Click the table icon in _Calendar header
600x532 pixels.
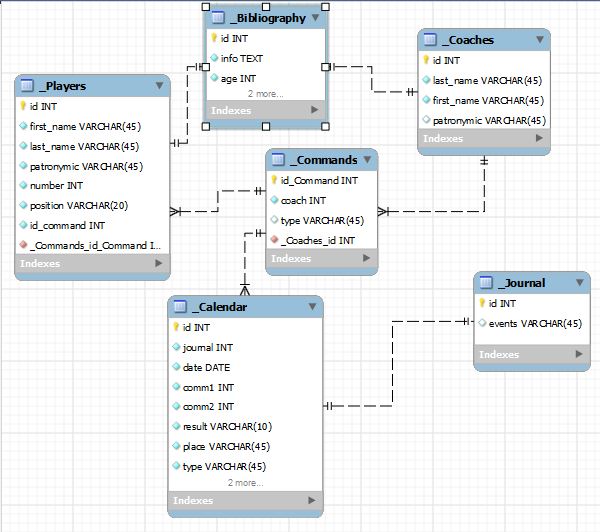(x=180, y=306)
